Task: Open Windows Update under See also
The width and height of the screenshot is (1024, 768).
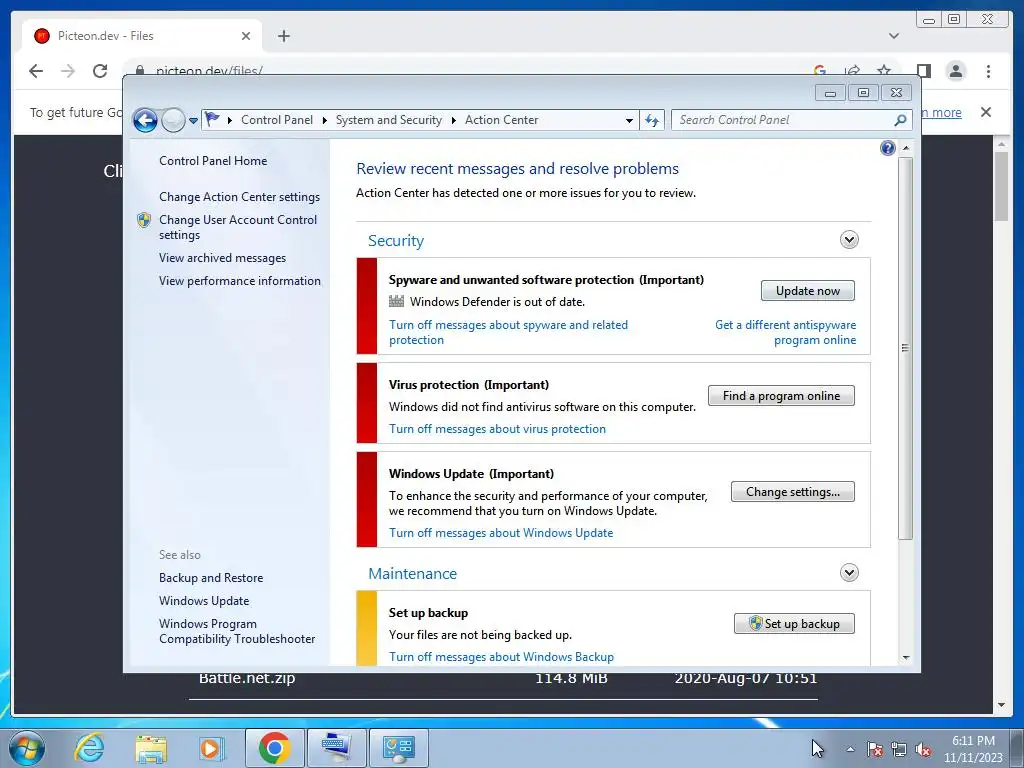Action: click(x=204, y=601)
